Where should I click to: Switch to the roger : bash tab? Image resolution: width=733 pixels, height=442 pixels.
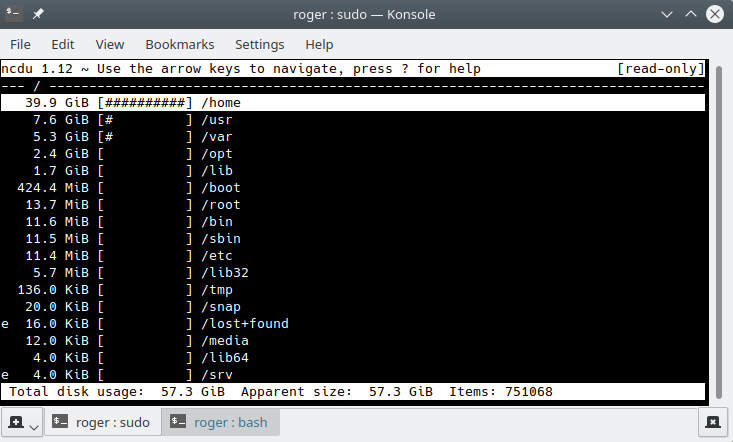220,423
